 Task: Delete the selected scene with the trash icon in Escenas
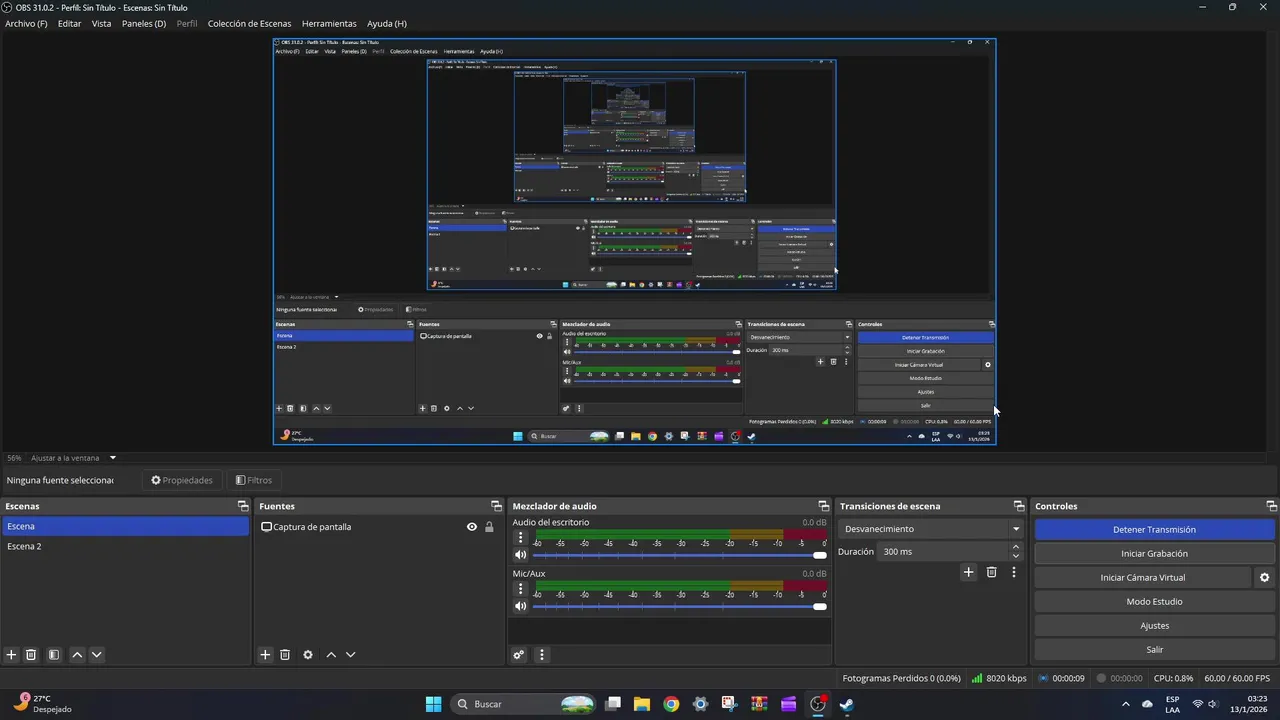point(31,655)
